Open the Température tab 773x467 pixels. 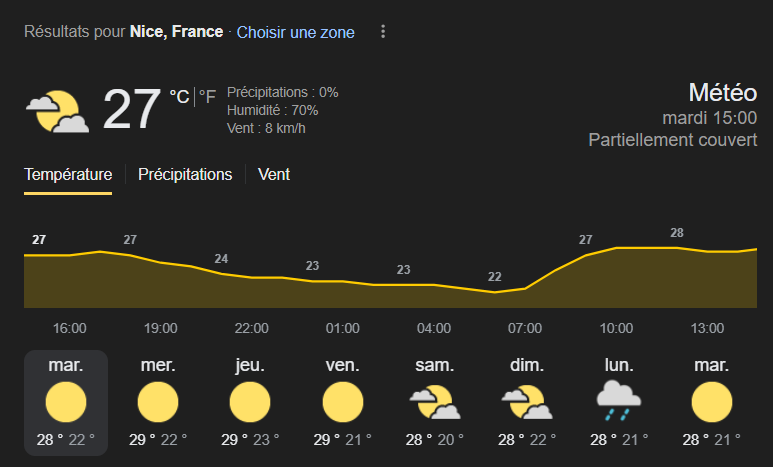(68, 174)
